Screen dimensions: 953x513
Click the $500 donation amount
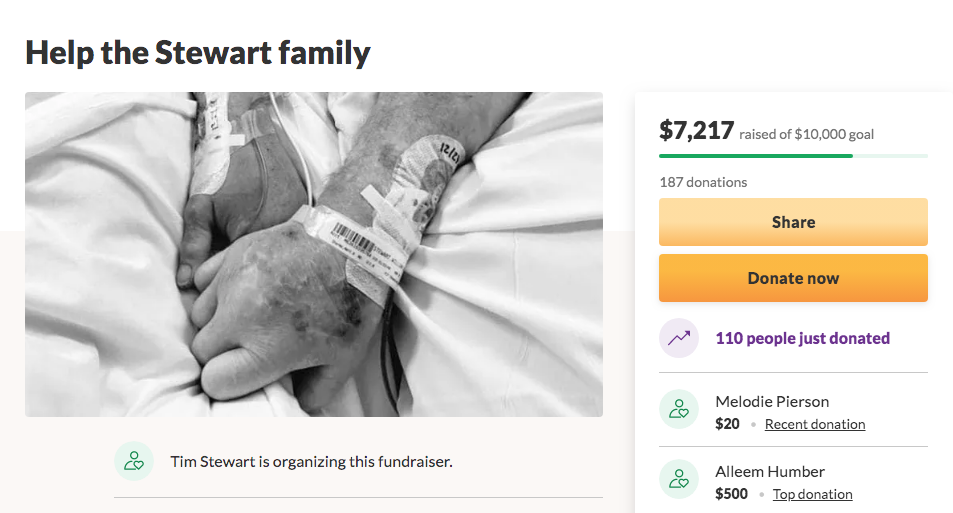(x=731, y=494)
